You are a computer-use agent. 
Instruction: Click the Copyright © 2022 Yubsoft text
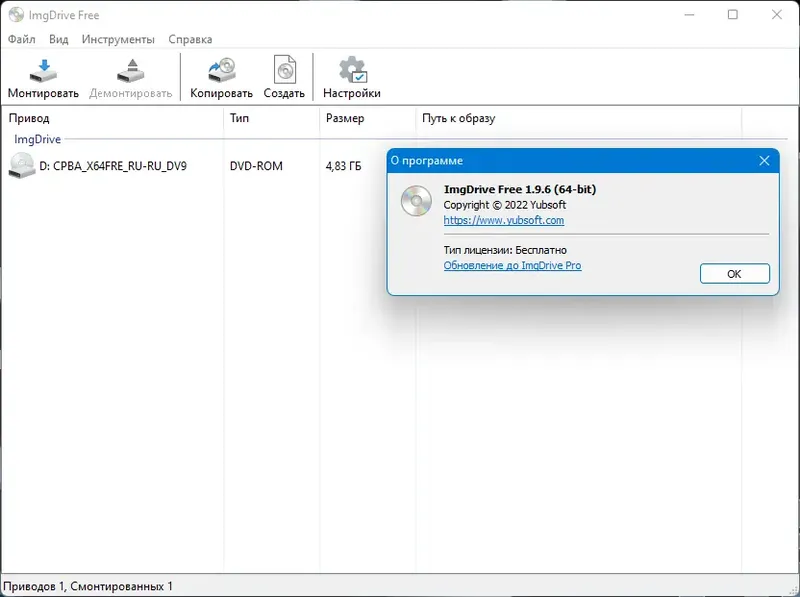pos(505,205)
